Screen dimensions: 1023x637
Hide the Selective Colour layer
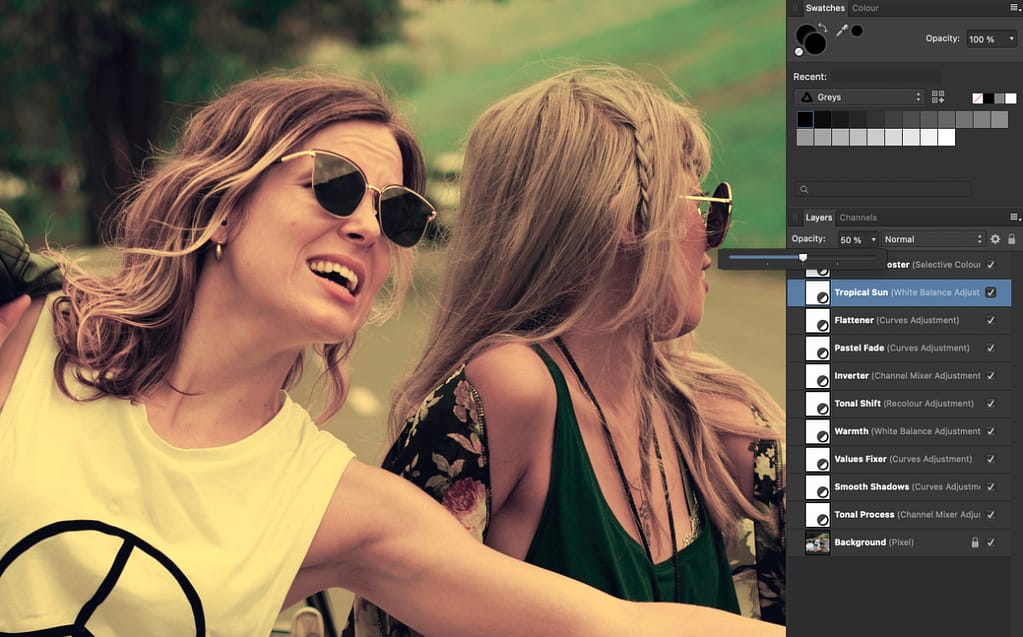pyautogui.click(x=991, y=264)
